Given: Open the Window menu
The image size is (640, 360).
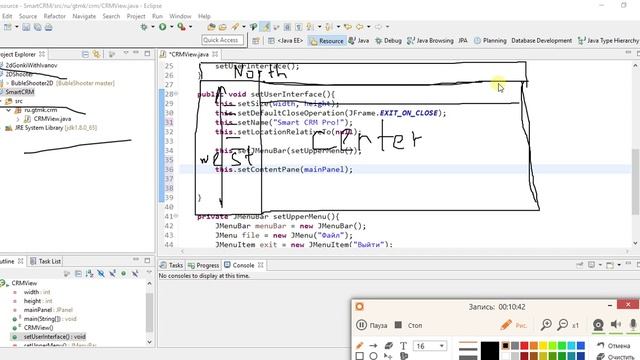Looking at the screenshot, I should click(180, 16).
